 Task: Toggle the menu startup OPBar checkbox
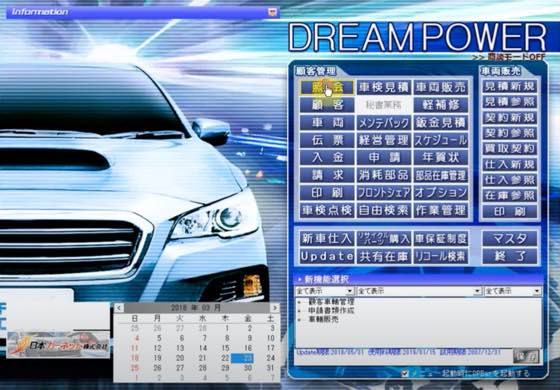point(405,374)
